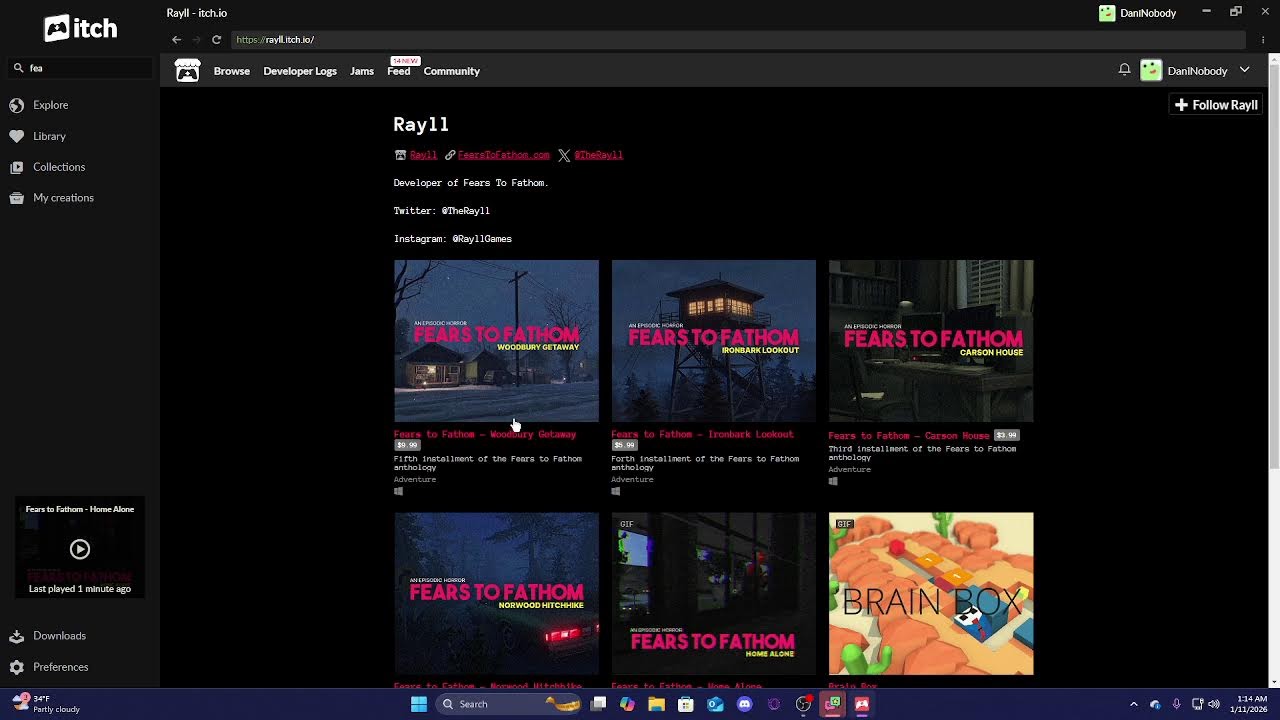The height and width of the screenshot is (720, 1280).
Task: Open notifications via the bell icon
Action: coord(1124,70)
